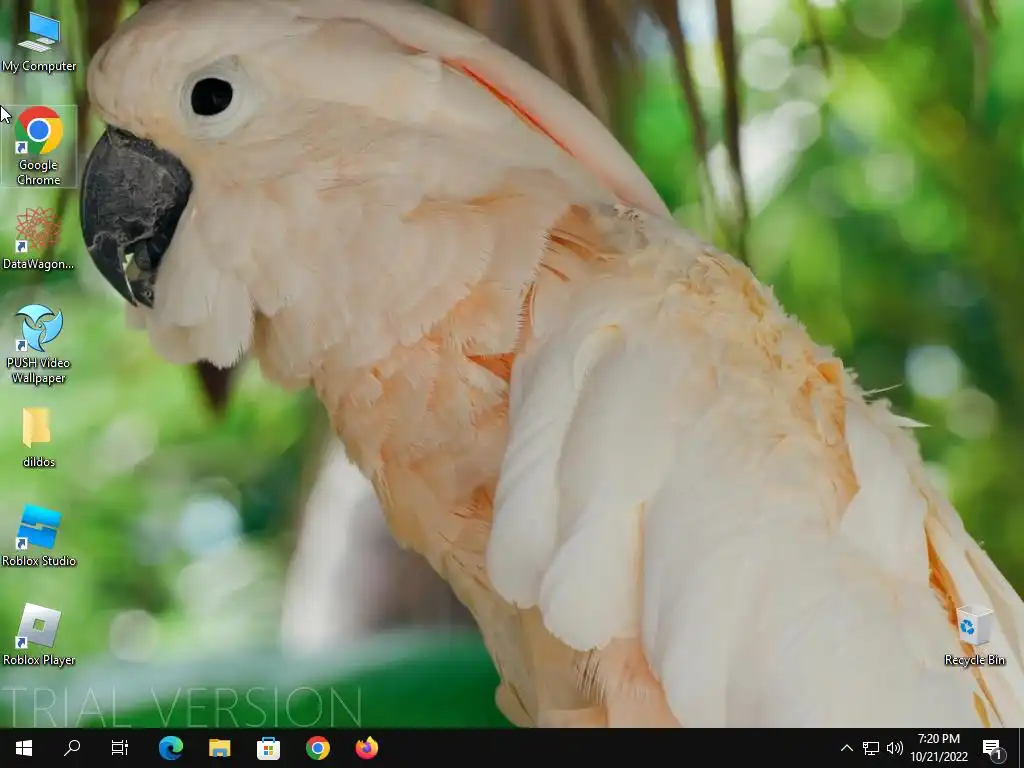
Task: Select the Google Chrome desktop shortcut
Action: click(39, 146)
